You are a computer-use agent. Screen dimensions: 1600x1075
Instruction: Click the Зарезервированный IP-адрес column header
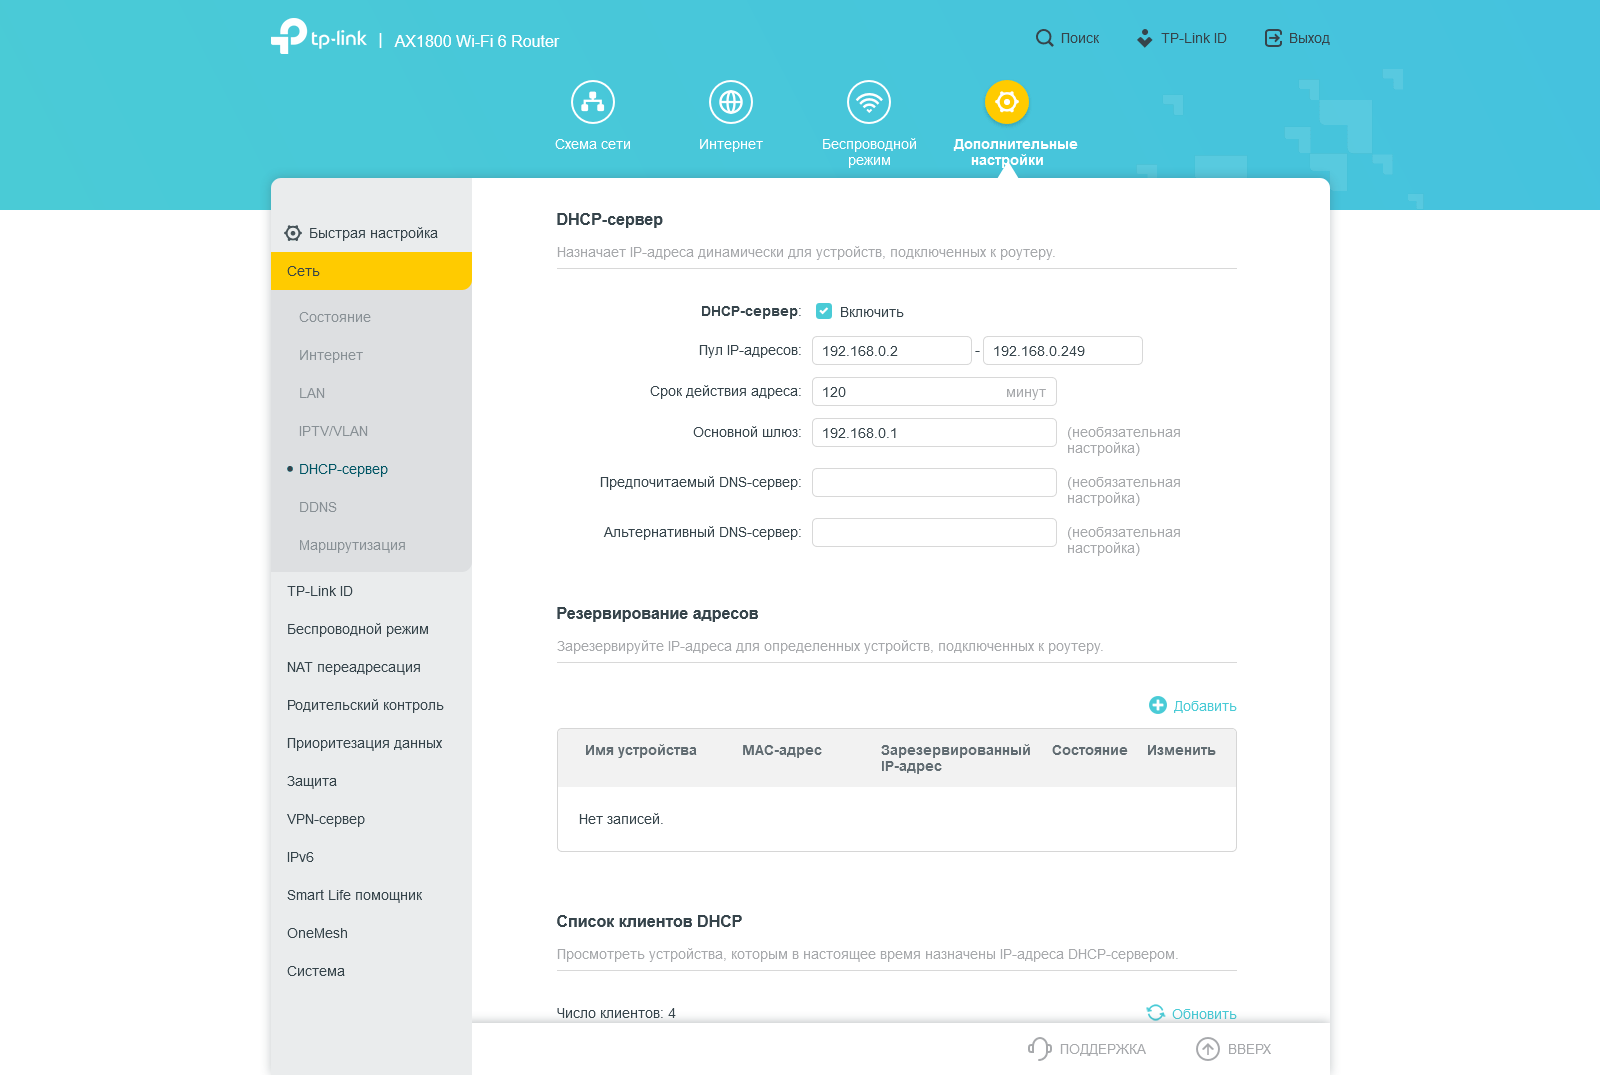click(956, 758)
